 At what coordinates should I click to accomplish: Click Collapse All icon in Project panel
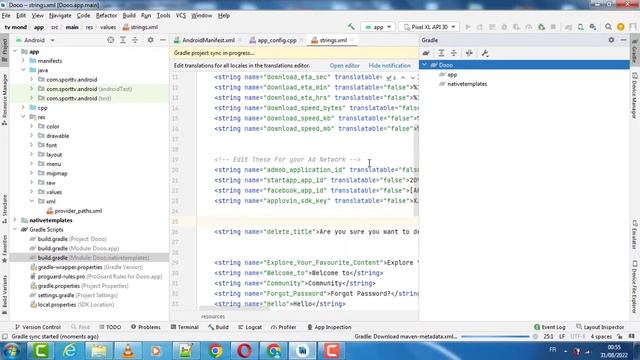click(x=135, y=40)
